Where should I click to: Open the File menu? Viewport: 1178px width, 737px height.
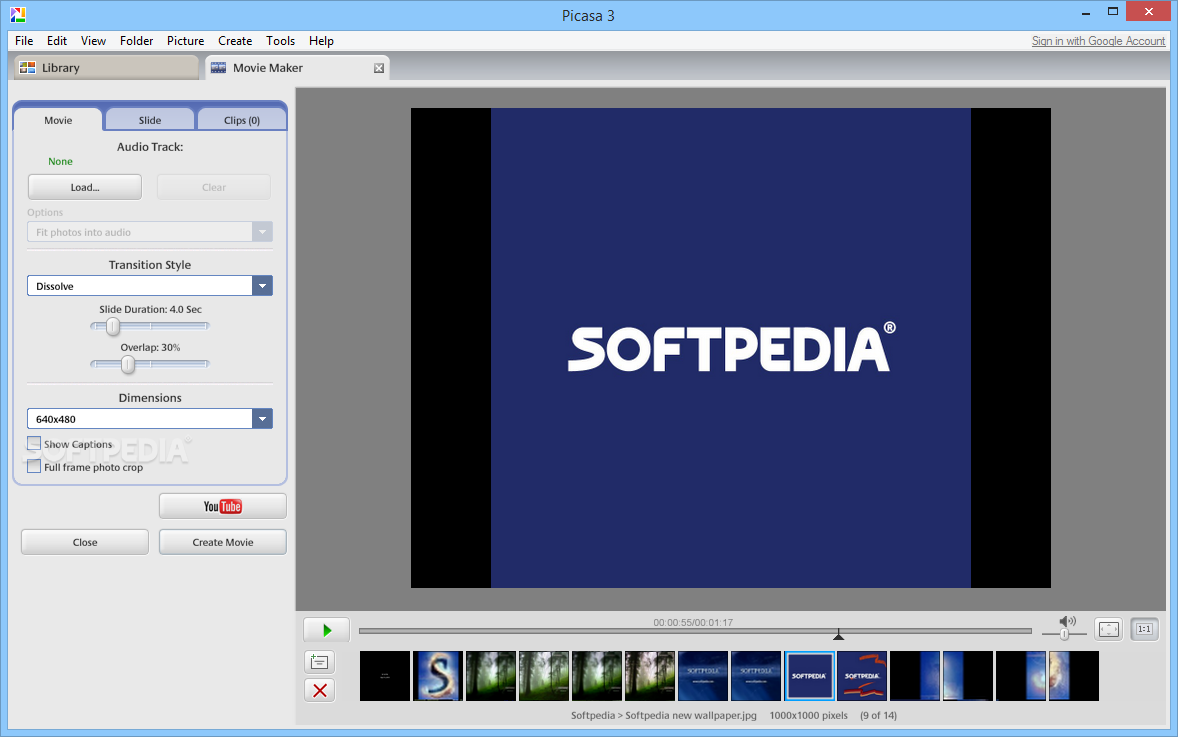(24, 41)
